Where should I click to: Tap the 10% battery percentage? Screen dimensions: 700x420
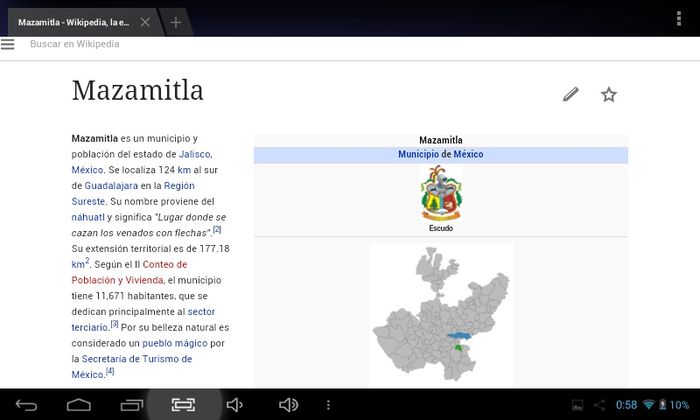pos(679,405)
